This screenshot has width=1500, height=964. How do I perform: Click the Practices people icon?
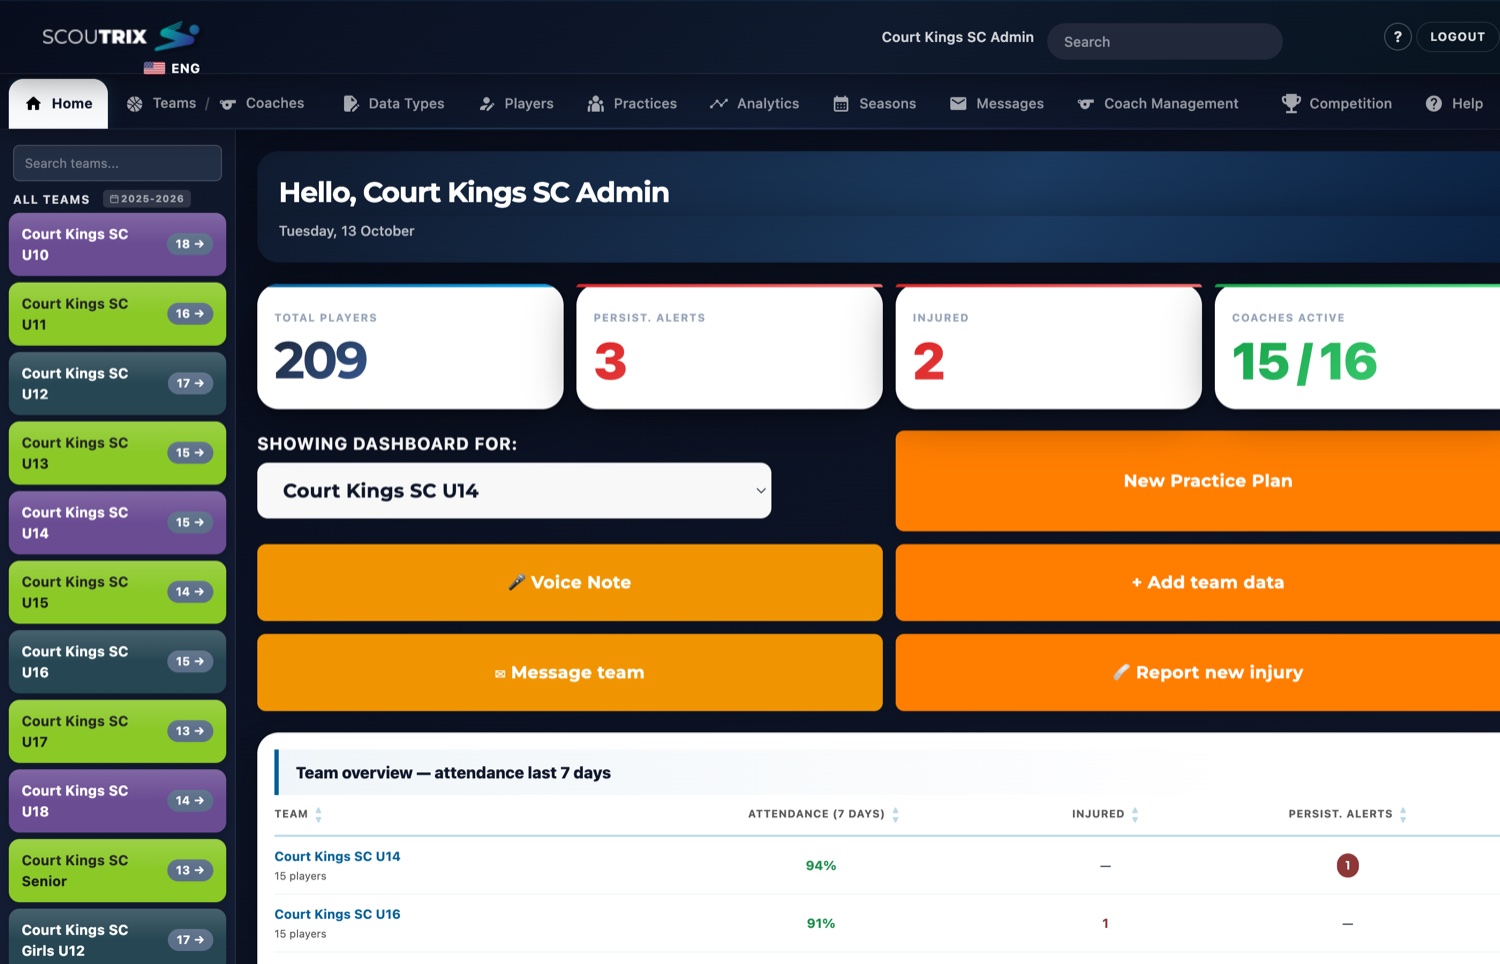pyautogui.click(x=595, y=104)
